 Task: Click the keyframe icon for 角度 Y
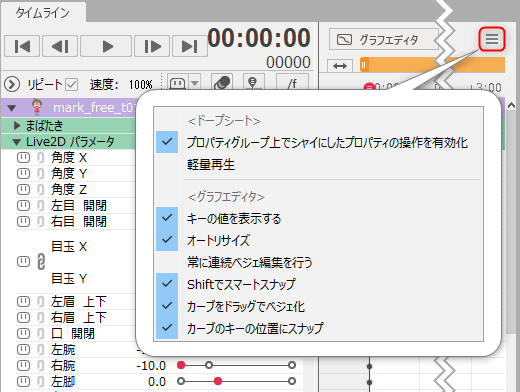(23, 173)
